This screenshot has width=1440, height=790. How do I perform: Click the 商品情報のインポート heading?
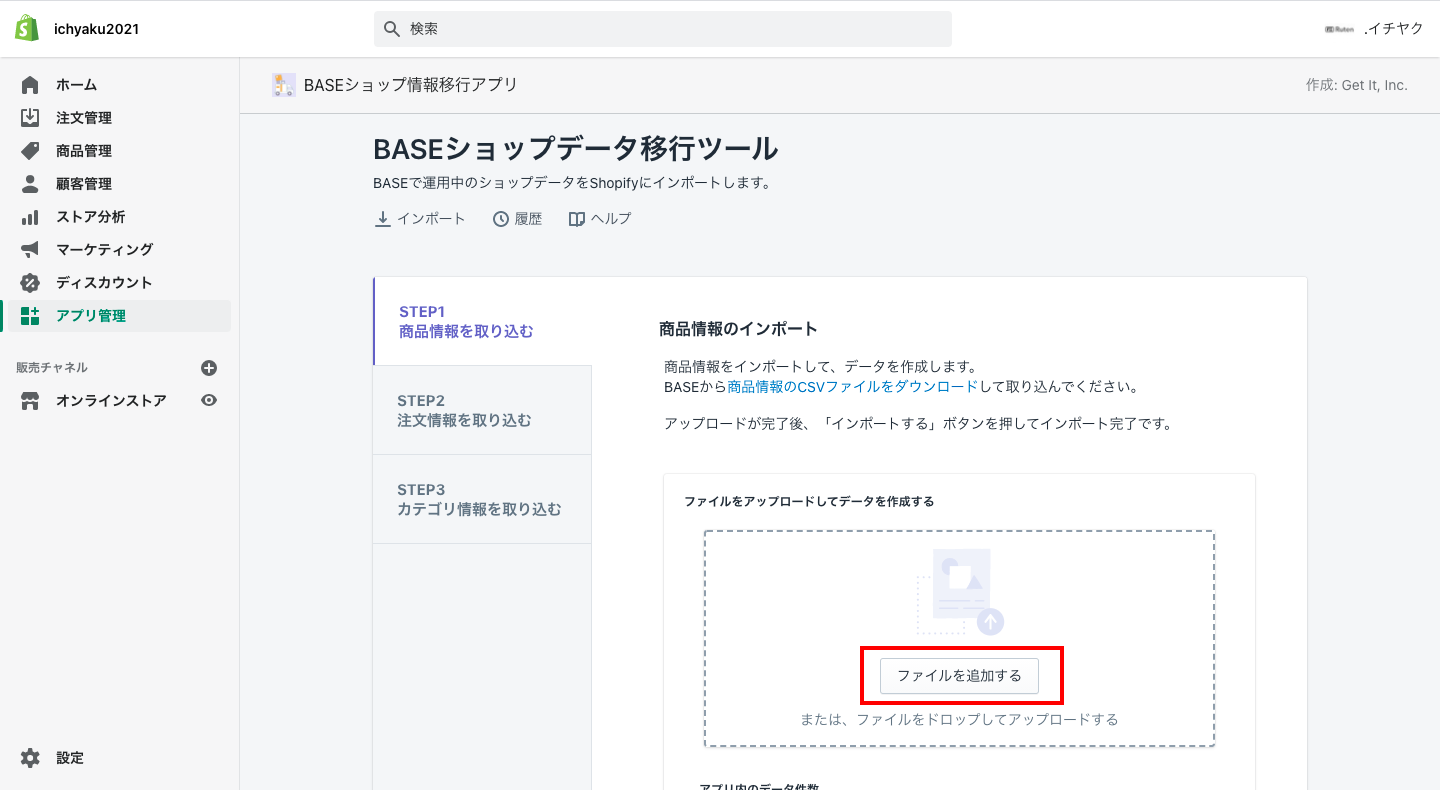[x=739, y=328]
